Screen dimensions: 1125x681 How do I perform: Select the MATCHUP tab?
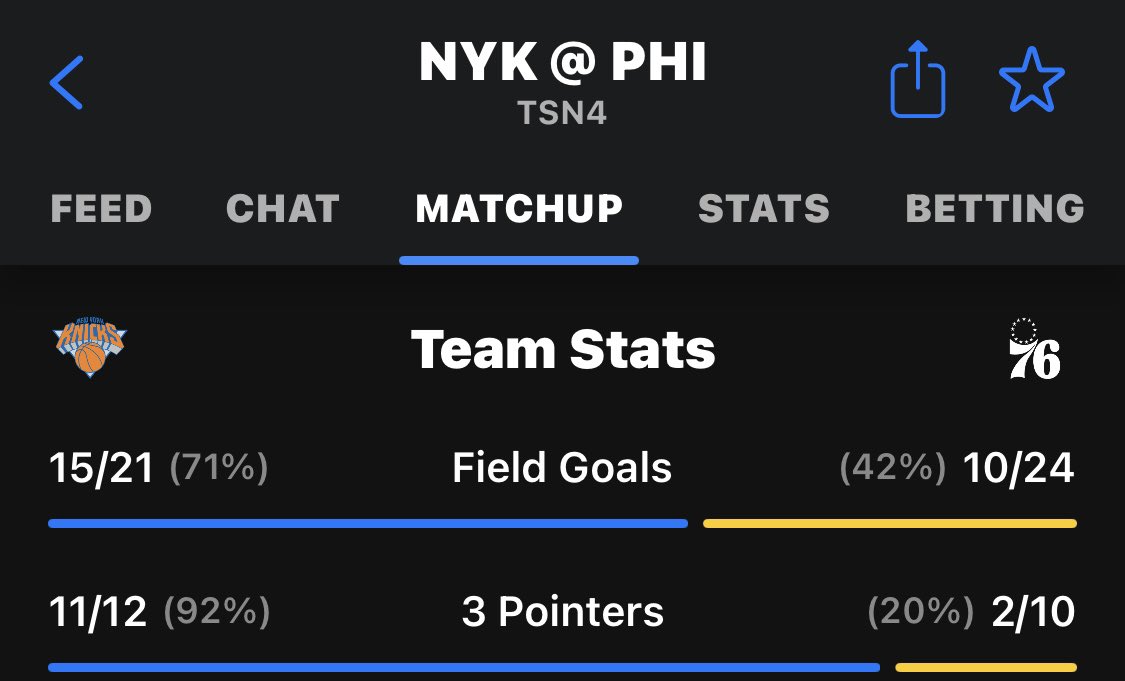pyautogui.click(x=519, y=209)
